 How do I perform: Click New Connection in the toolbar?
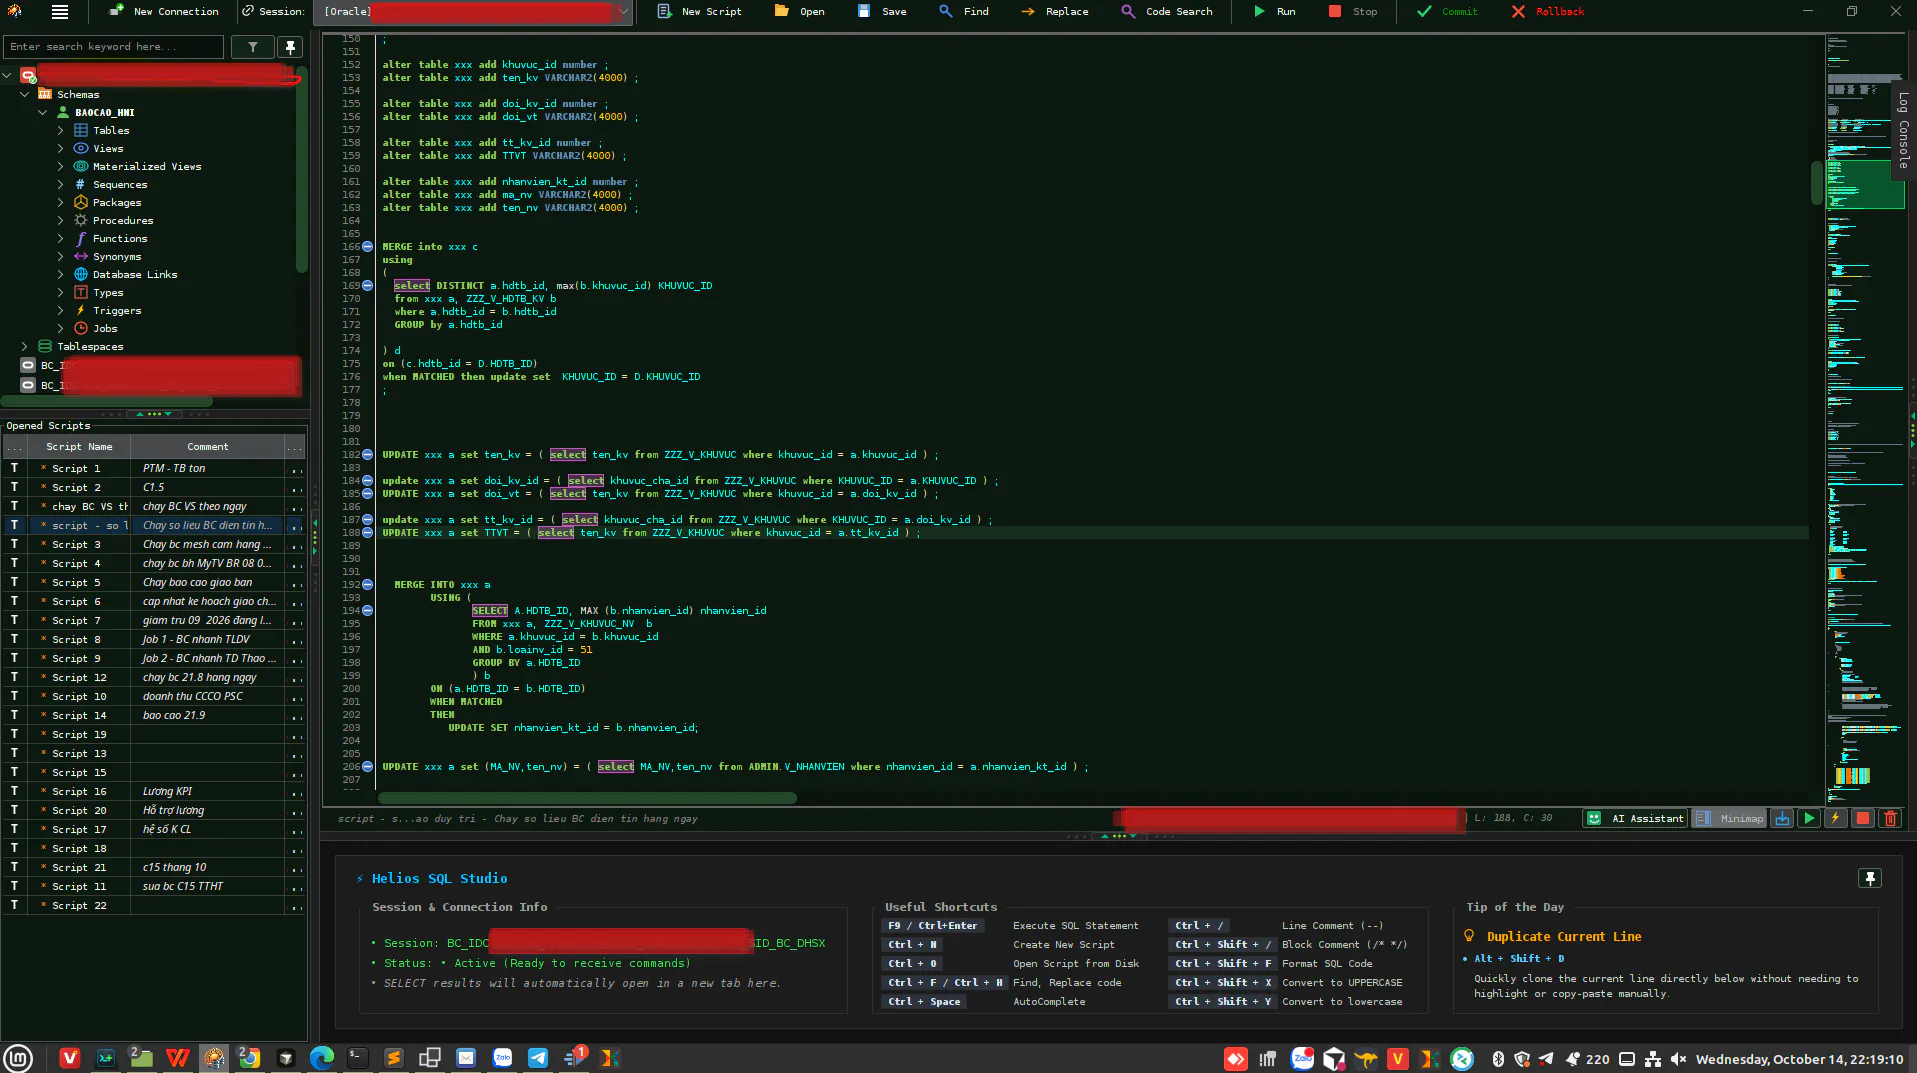(164, 12)
